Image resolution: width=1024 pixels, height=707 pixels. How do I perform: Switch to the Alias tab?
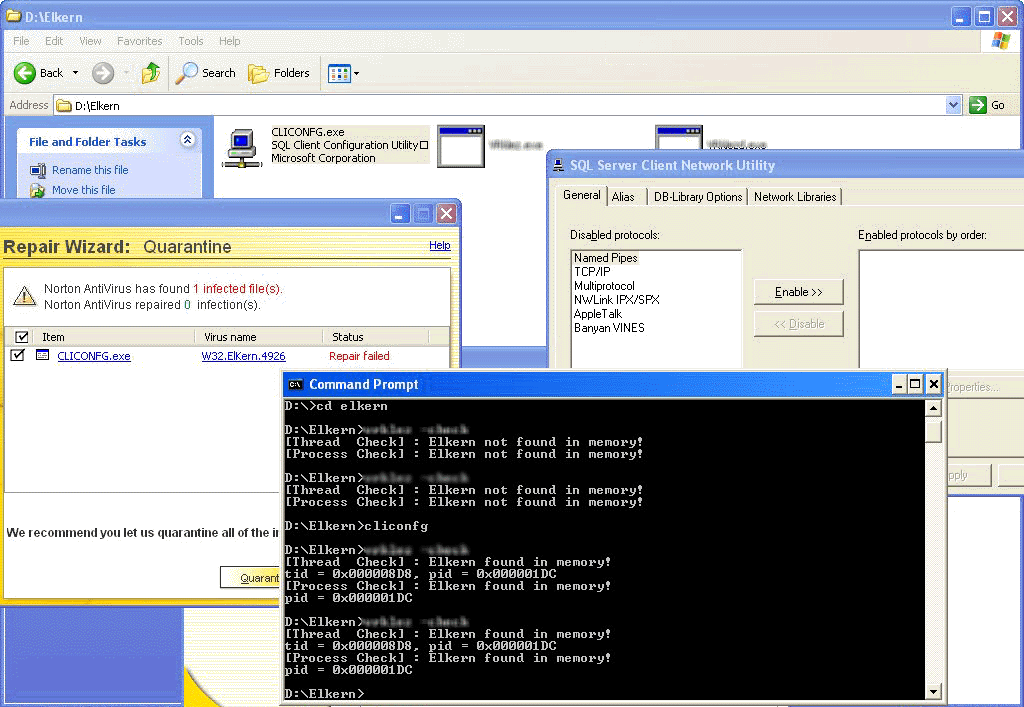(x=623, y=197)
